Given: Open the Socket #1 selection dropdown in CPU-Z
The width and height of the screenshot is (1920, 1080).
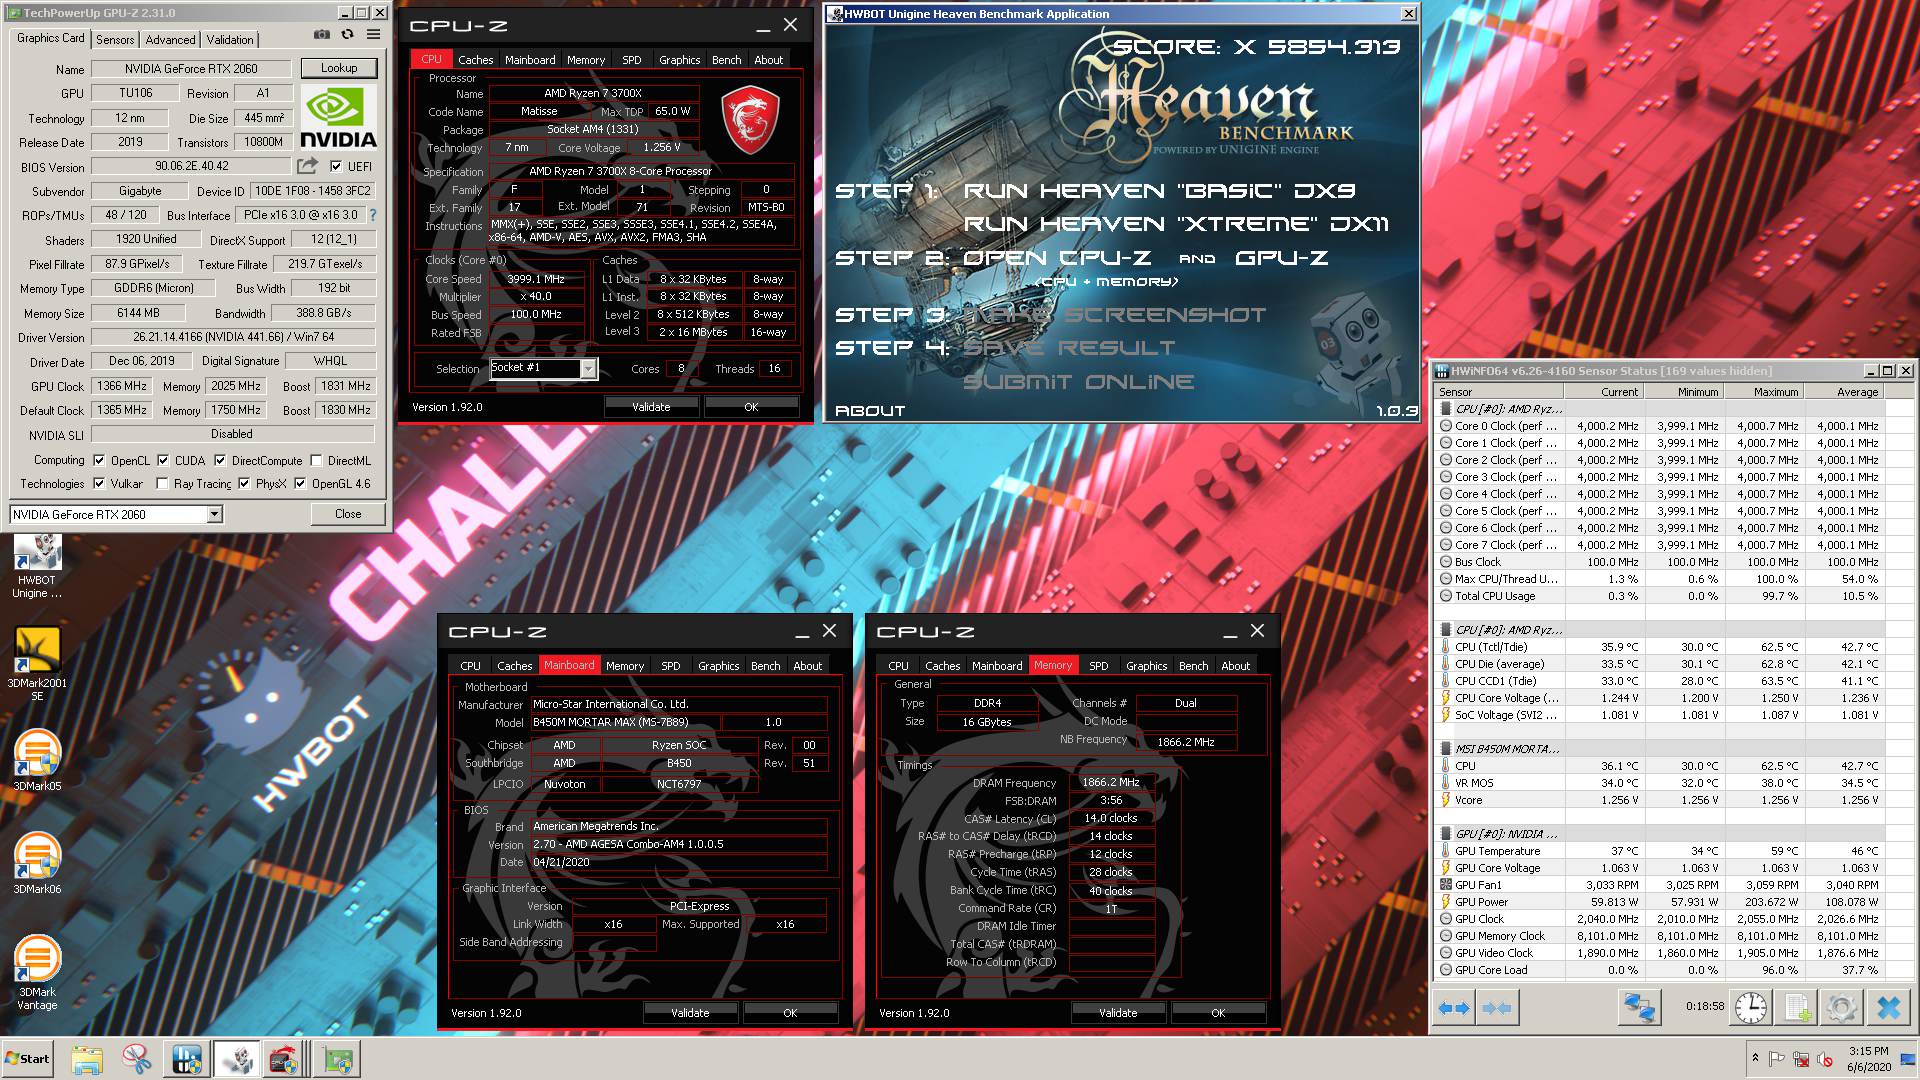Looking at the screenshot, I should click(x=588, y=369).
